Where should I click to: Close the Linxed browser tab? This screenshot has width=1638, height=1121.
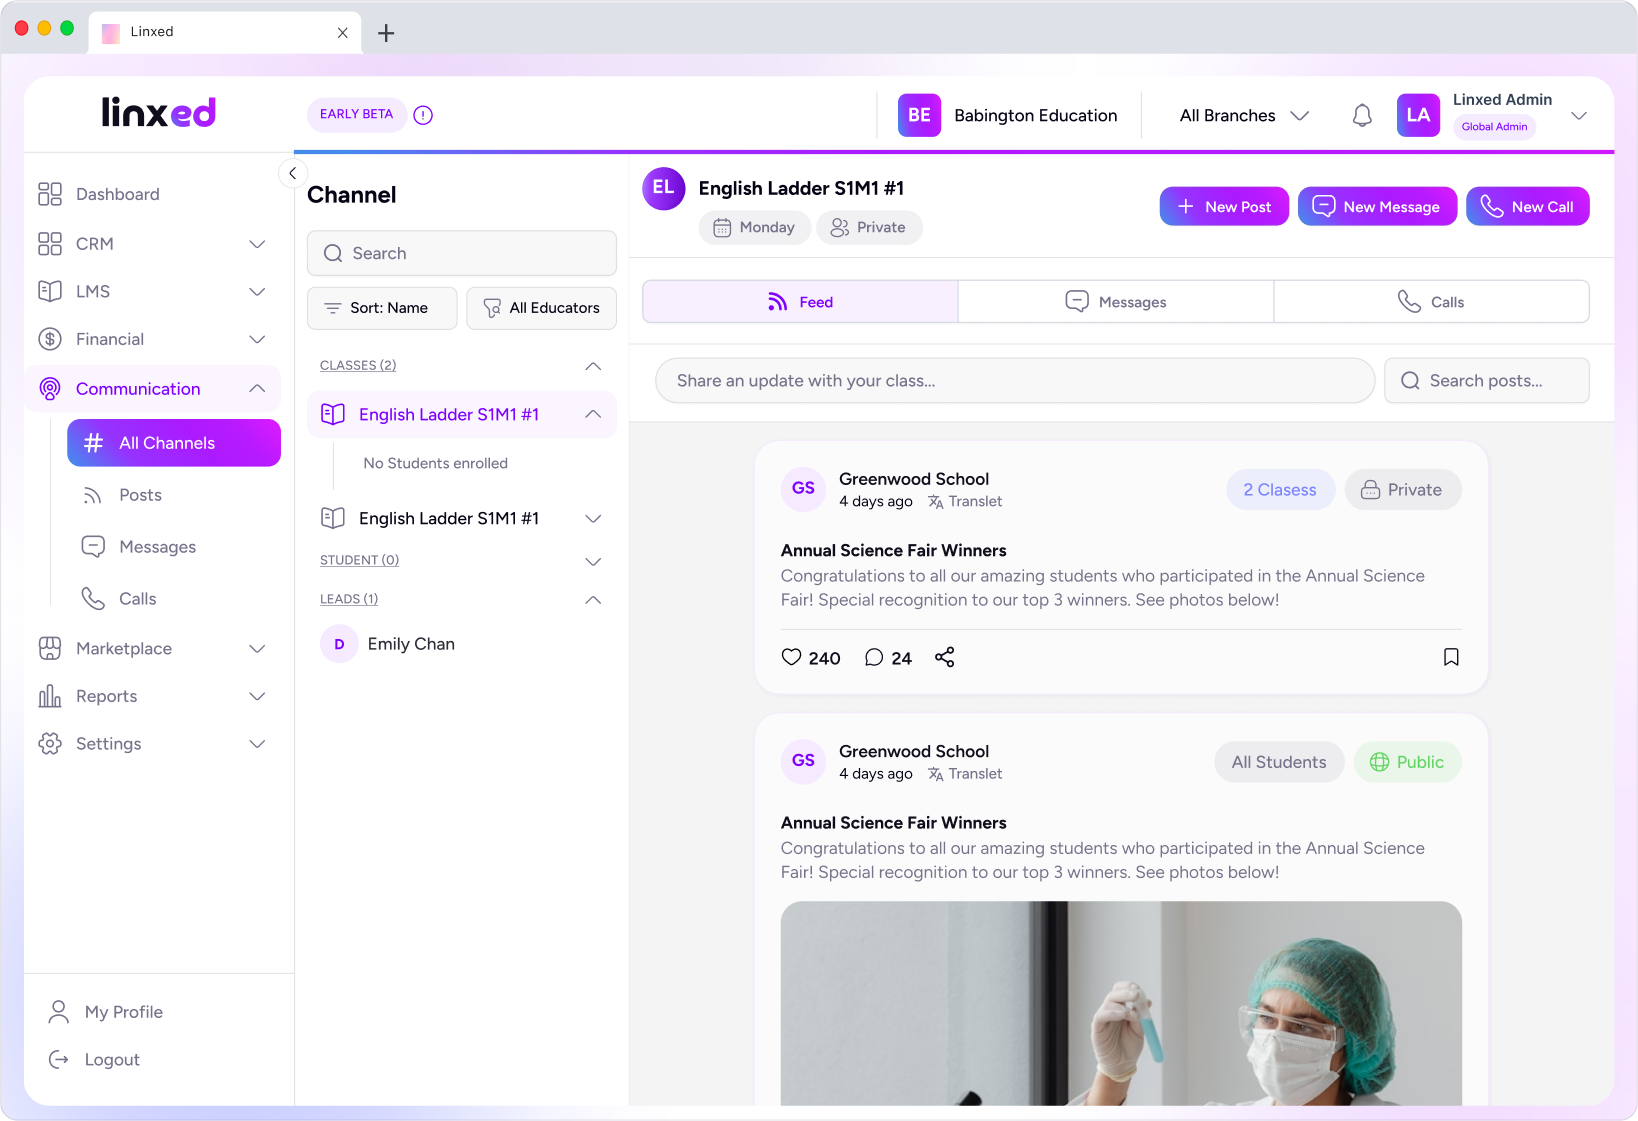coord(343,33)
